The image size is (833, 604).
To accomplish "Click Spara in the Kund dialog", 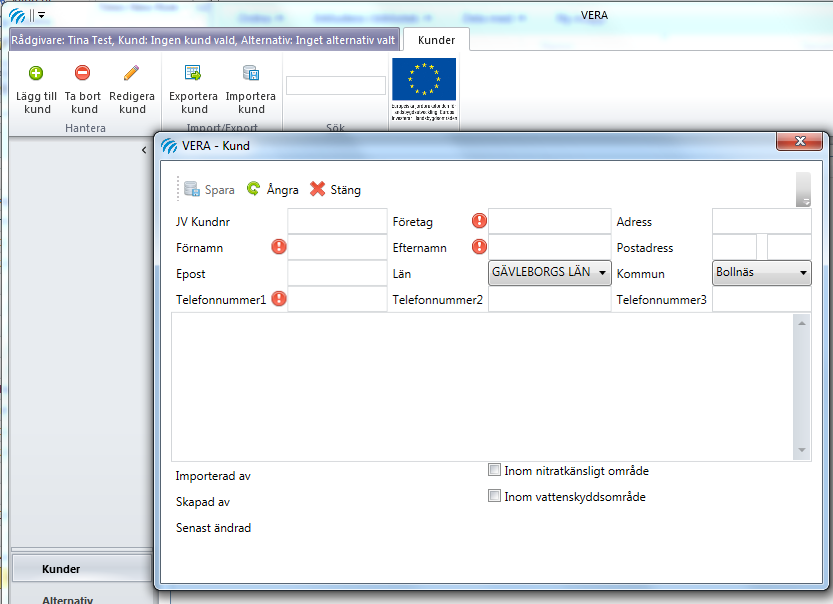I will pyautogui.click(x=209, y=189).
